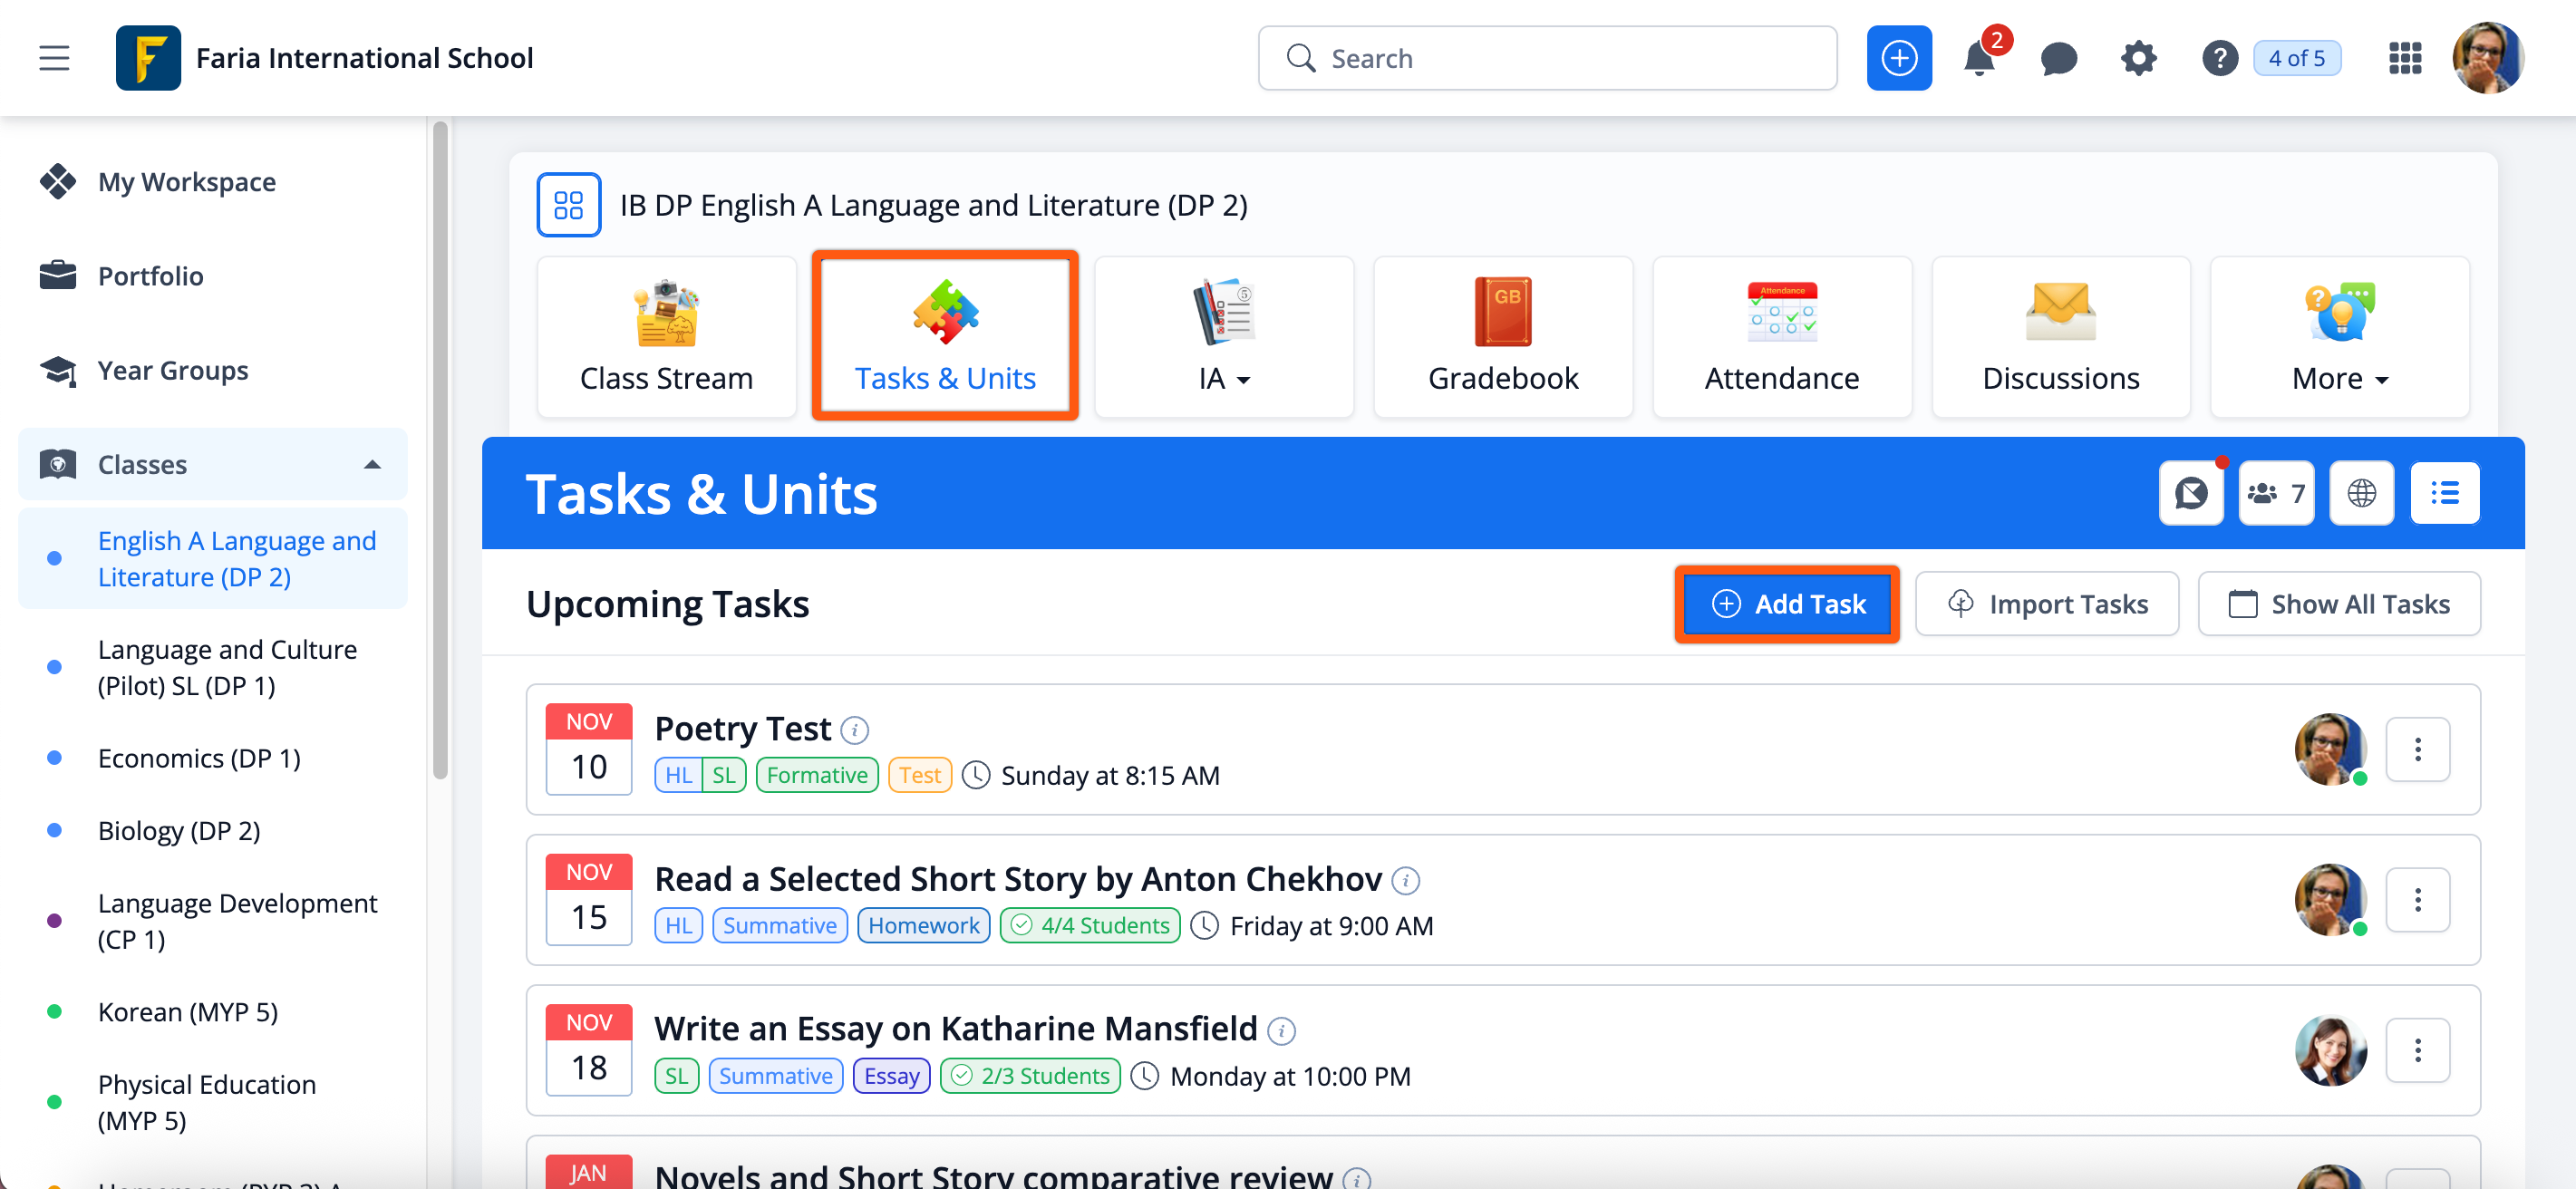2576x1189 pixels.
Task: Click the messages chat bubble icon
Action: (x=2058, y=59)
